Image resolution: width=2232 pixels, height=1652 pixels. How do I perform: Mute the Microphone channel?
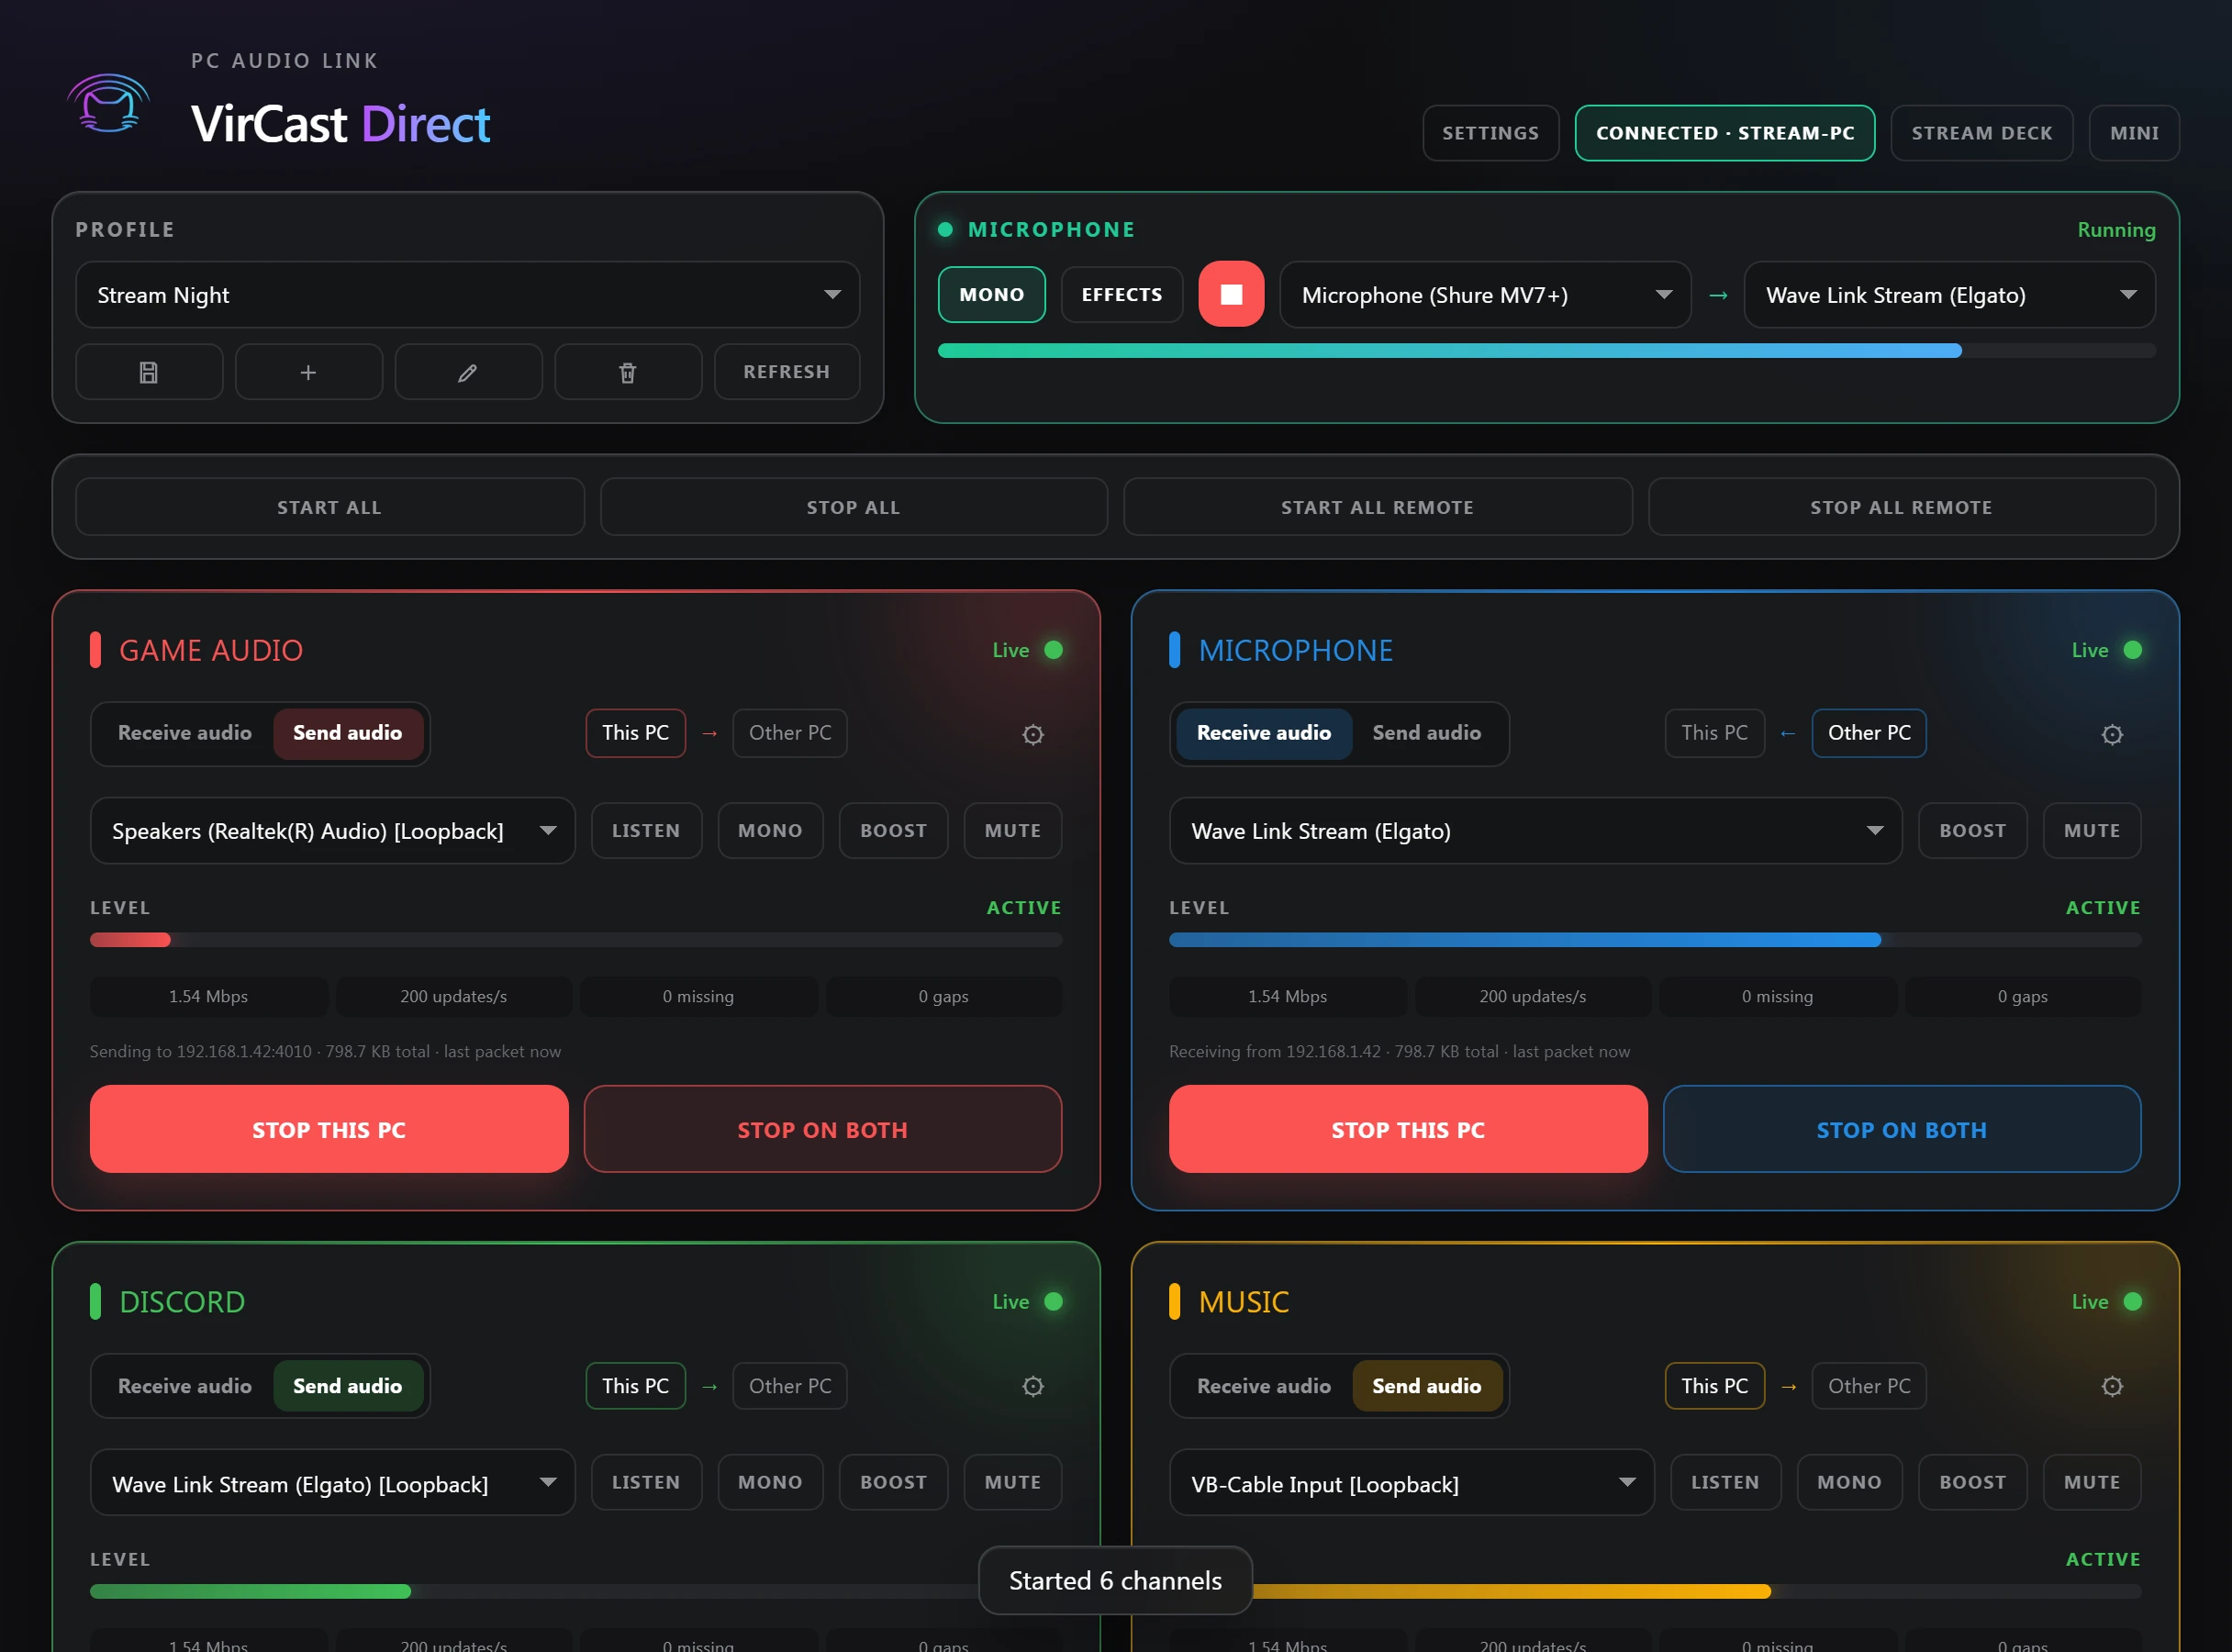click(2092, 830)
